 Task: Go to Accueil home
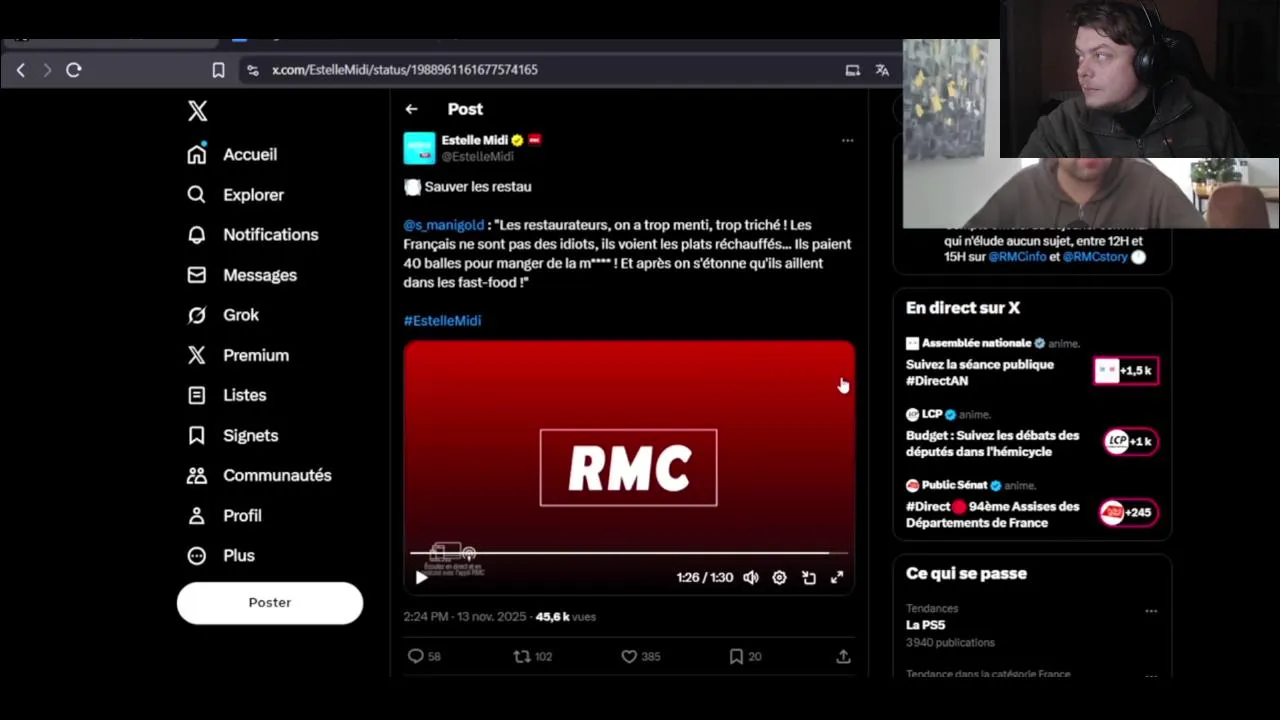click(232, 154)
